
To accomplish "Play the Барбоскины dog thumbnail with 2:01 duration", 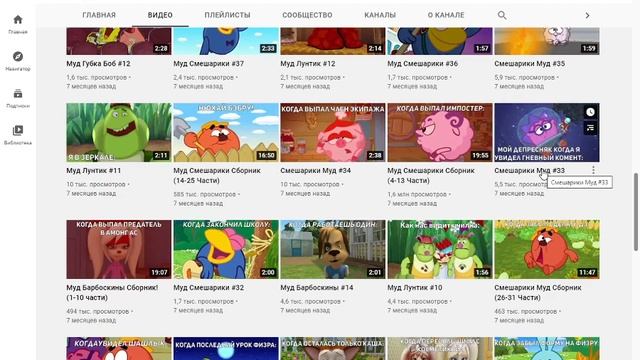I will click(333, 249).
